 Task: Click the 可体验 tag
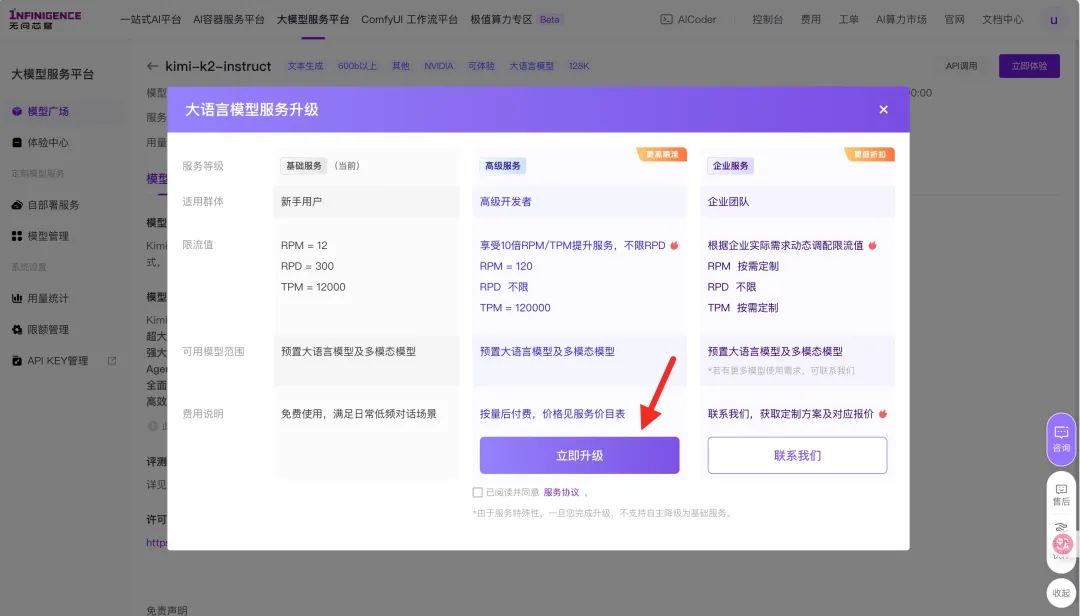481,66
